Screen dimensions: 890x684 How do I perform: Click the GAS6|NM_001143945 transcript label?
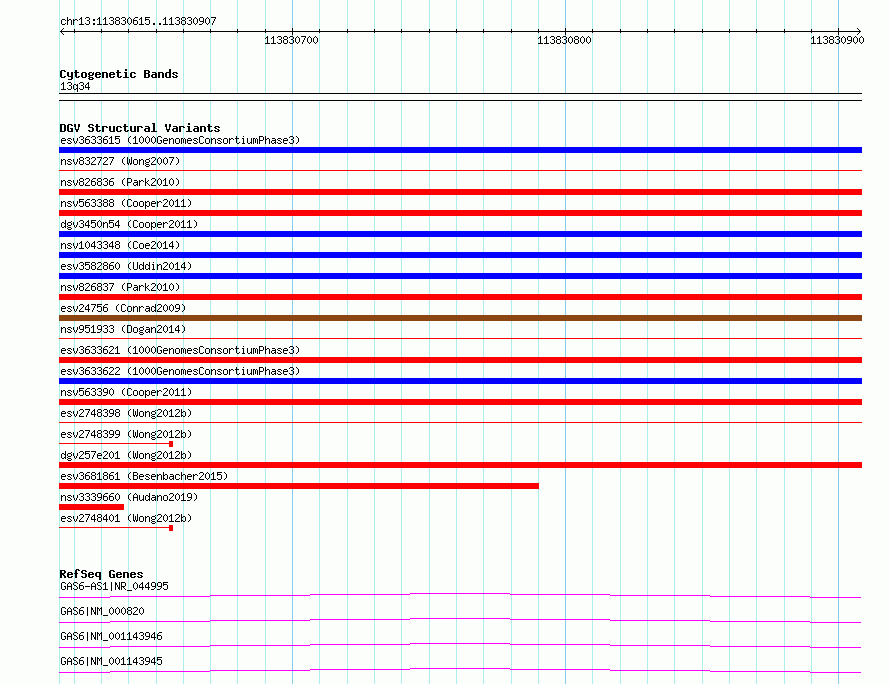click(111, 661)
